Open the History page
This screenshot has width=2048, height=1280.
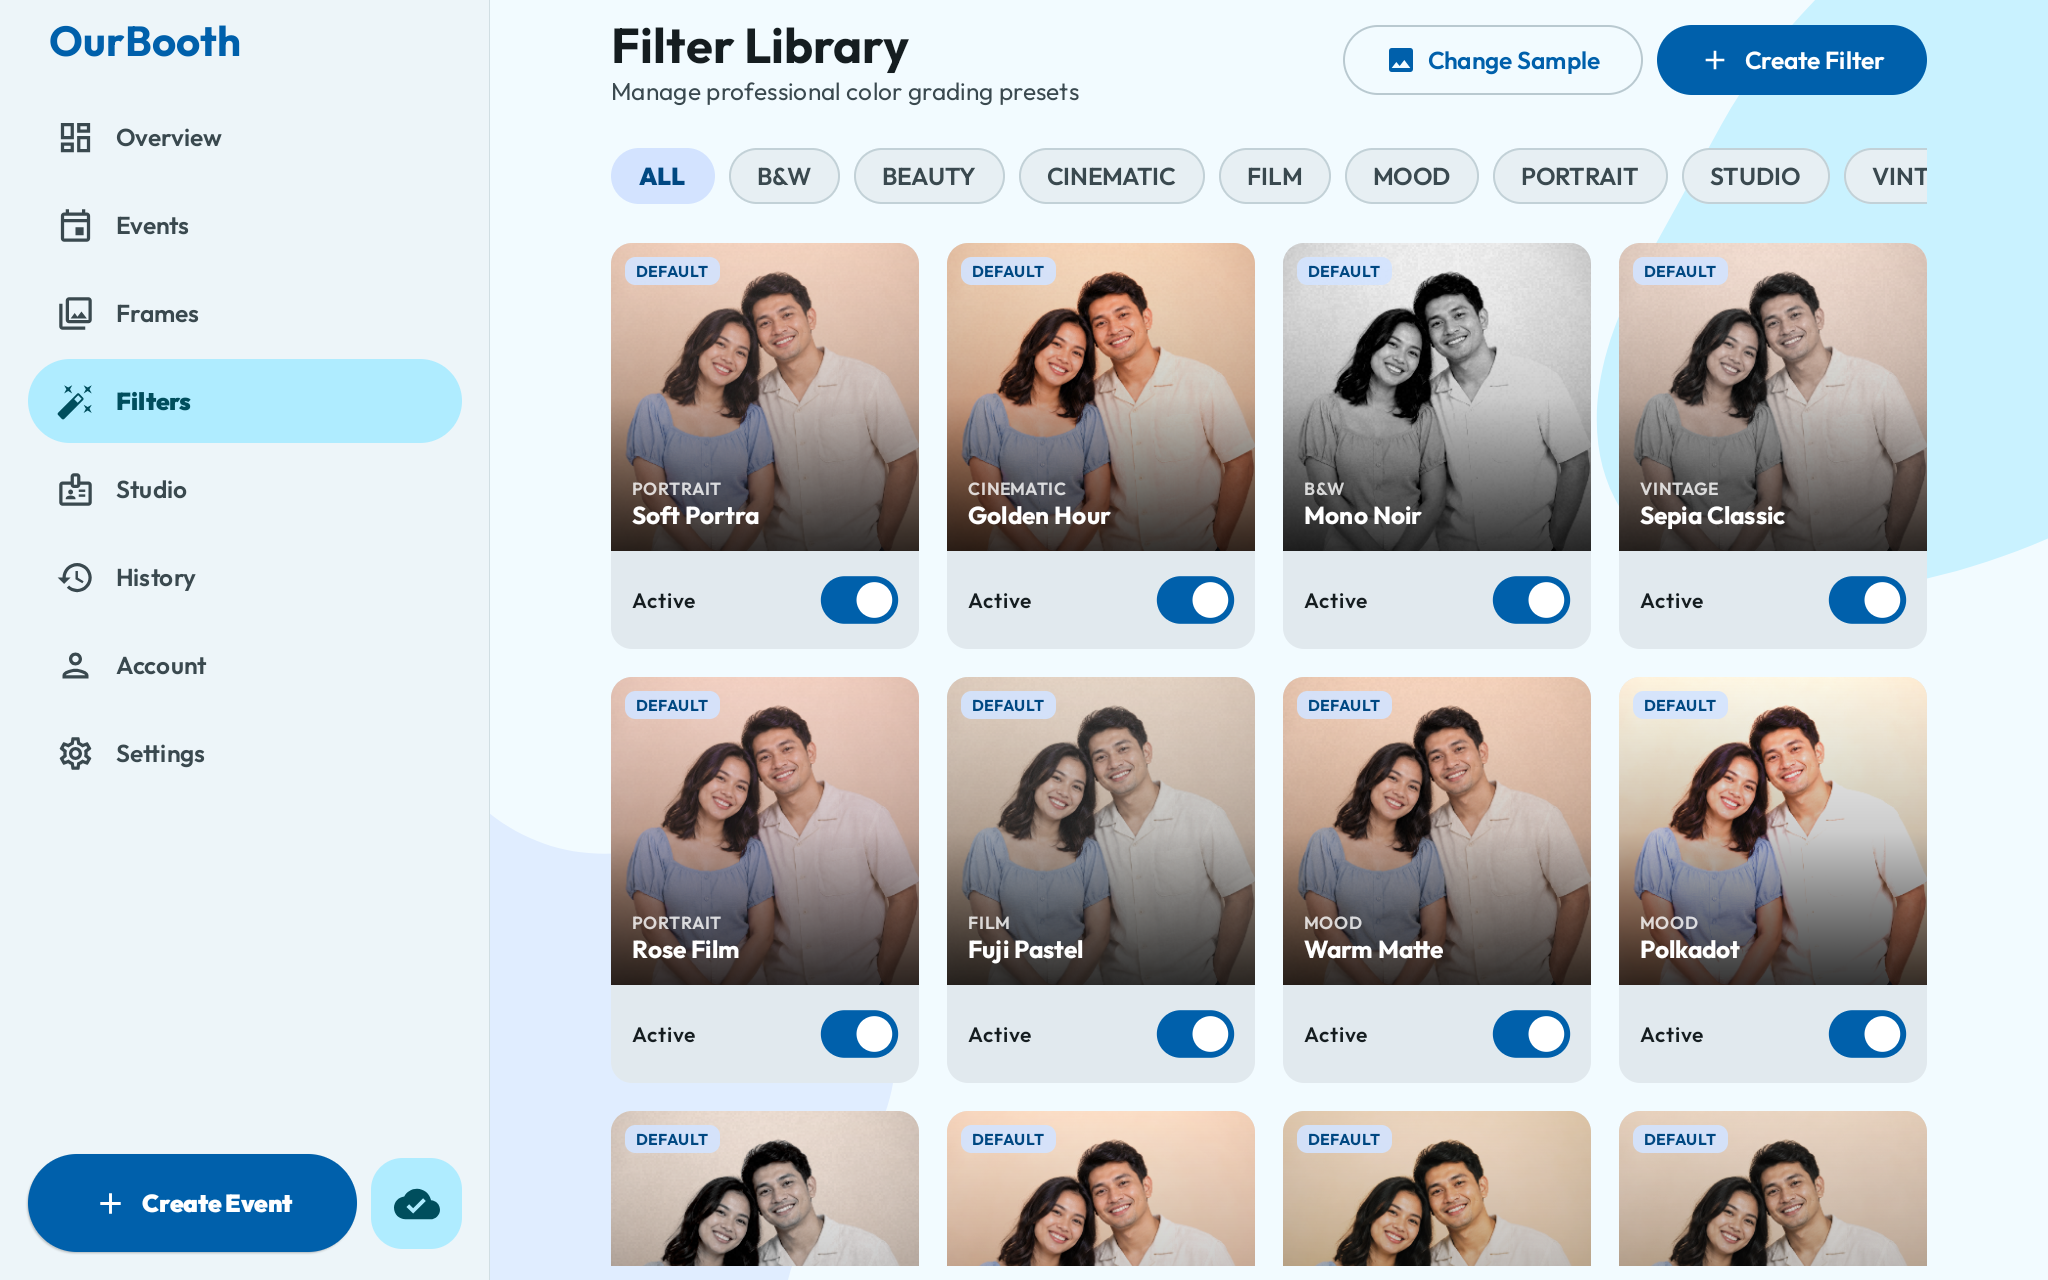[x=245, y=578]
